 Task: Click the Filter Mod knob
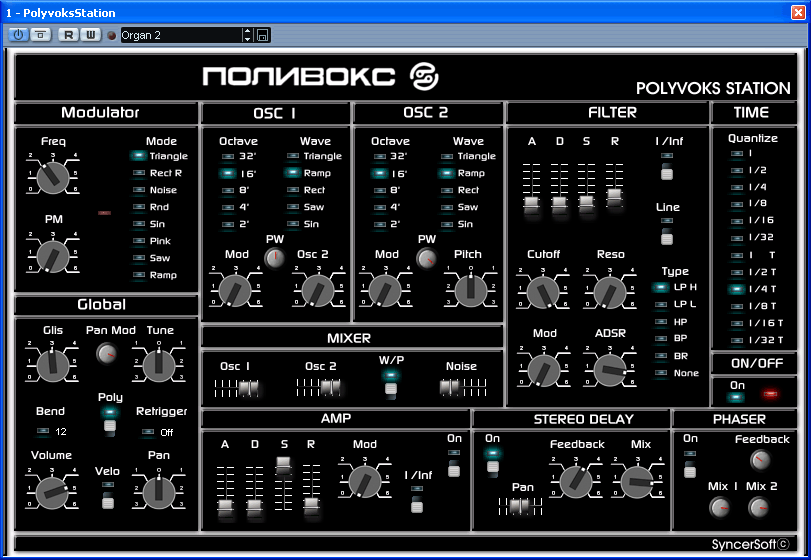tap(543, 370)
